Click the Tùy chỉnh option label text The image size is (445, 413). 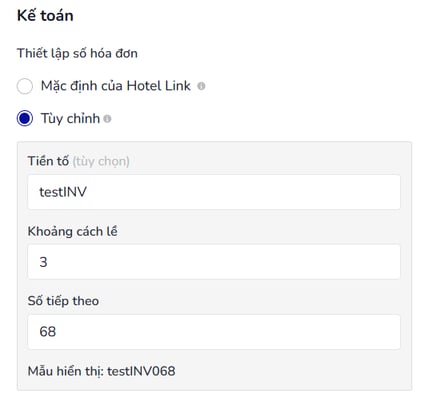click(70, 118)
